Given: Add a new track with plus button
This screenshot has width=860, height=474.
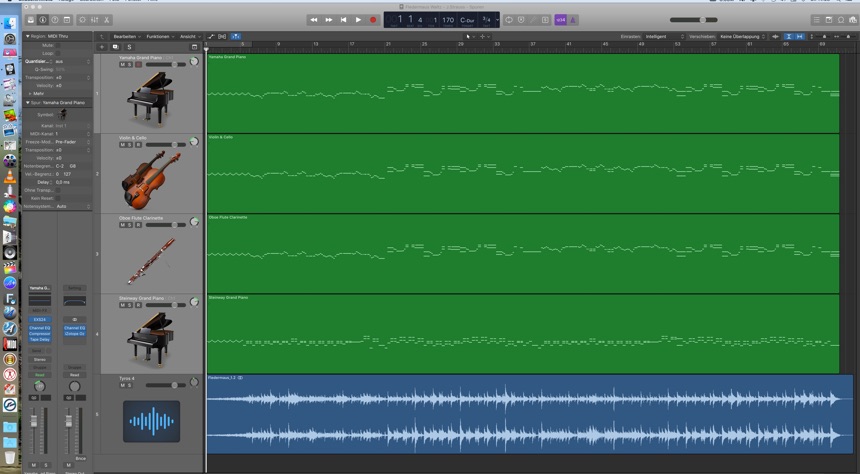Looking at the screenshot, I should [x=101, y=47].
